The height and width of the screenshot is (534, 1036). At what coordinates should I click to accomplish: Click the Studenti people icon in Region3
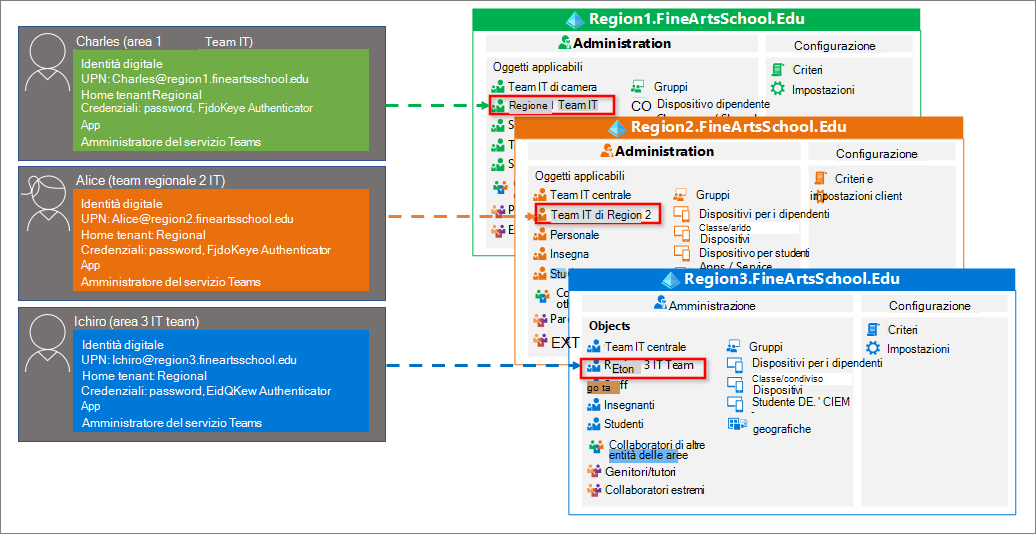coord(594,424)
